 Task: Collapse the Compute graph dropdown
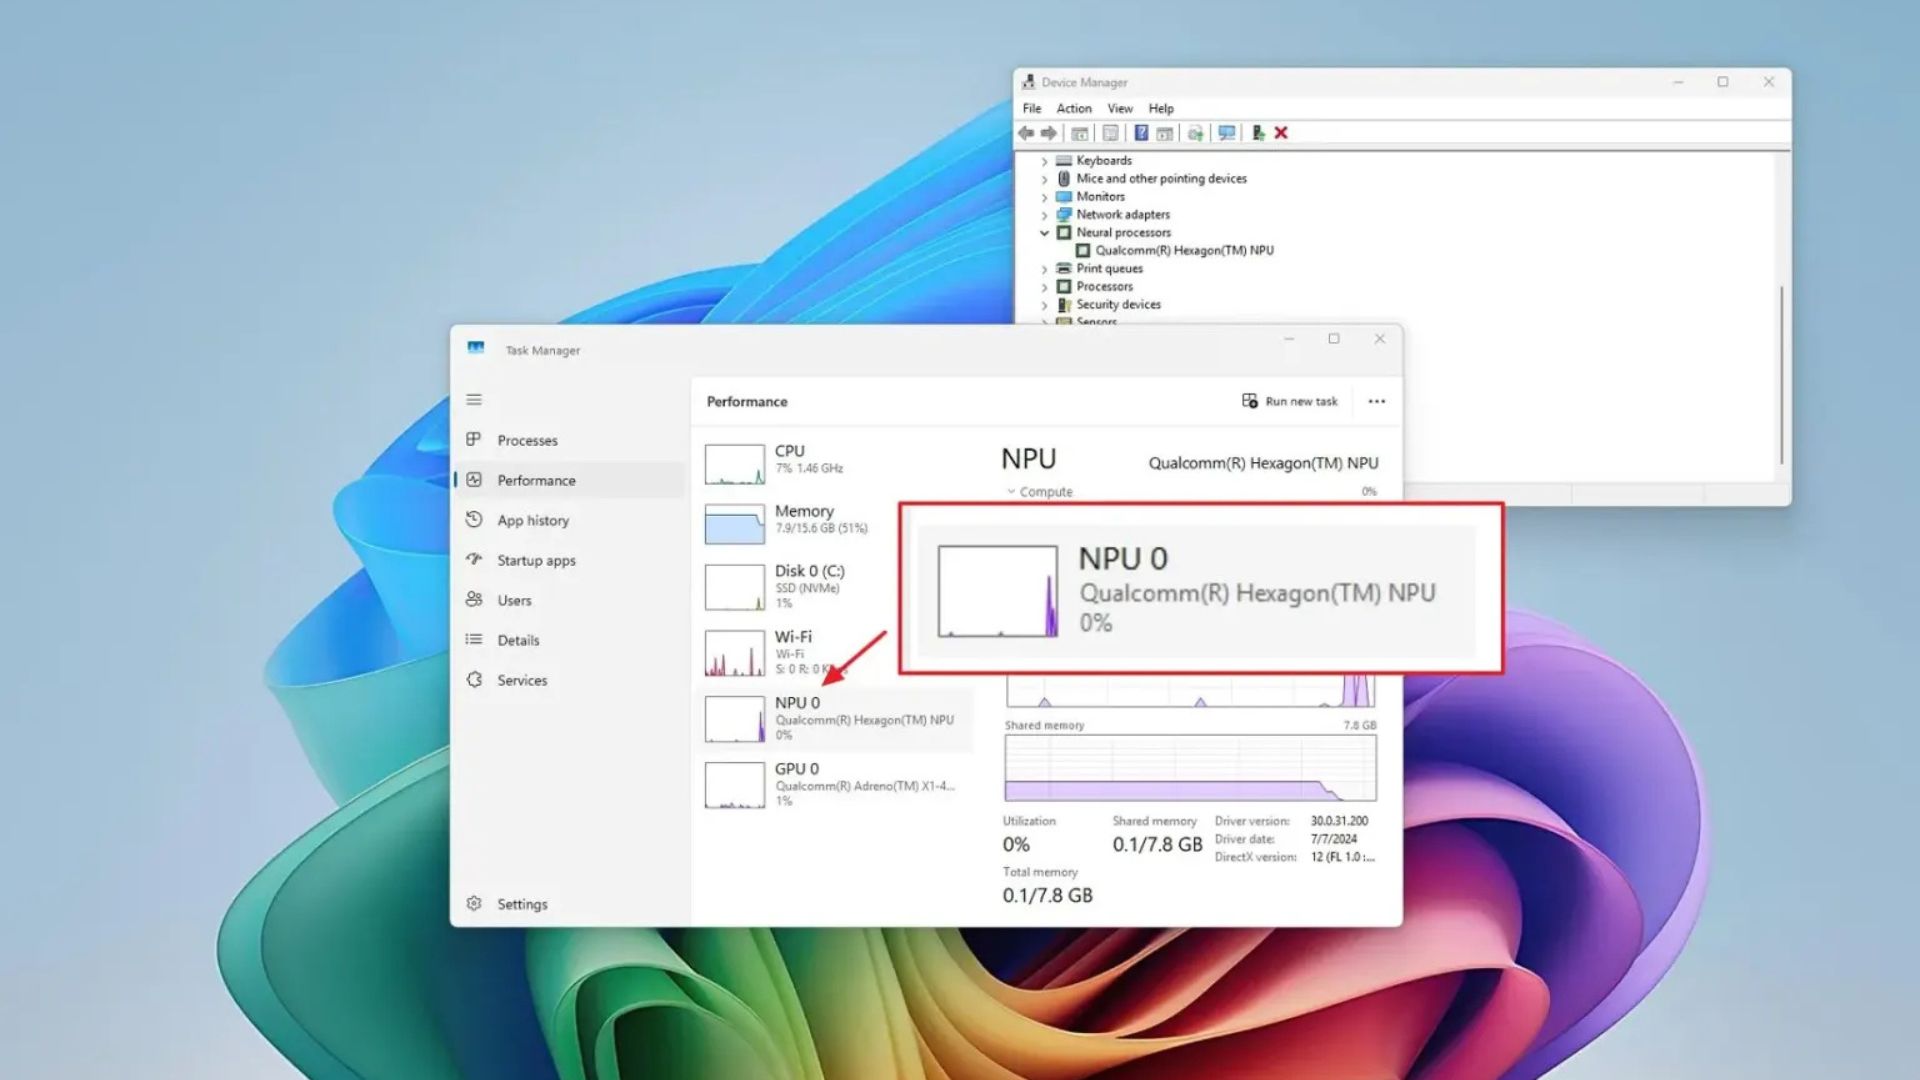coord(1011,491)
